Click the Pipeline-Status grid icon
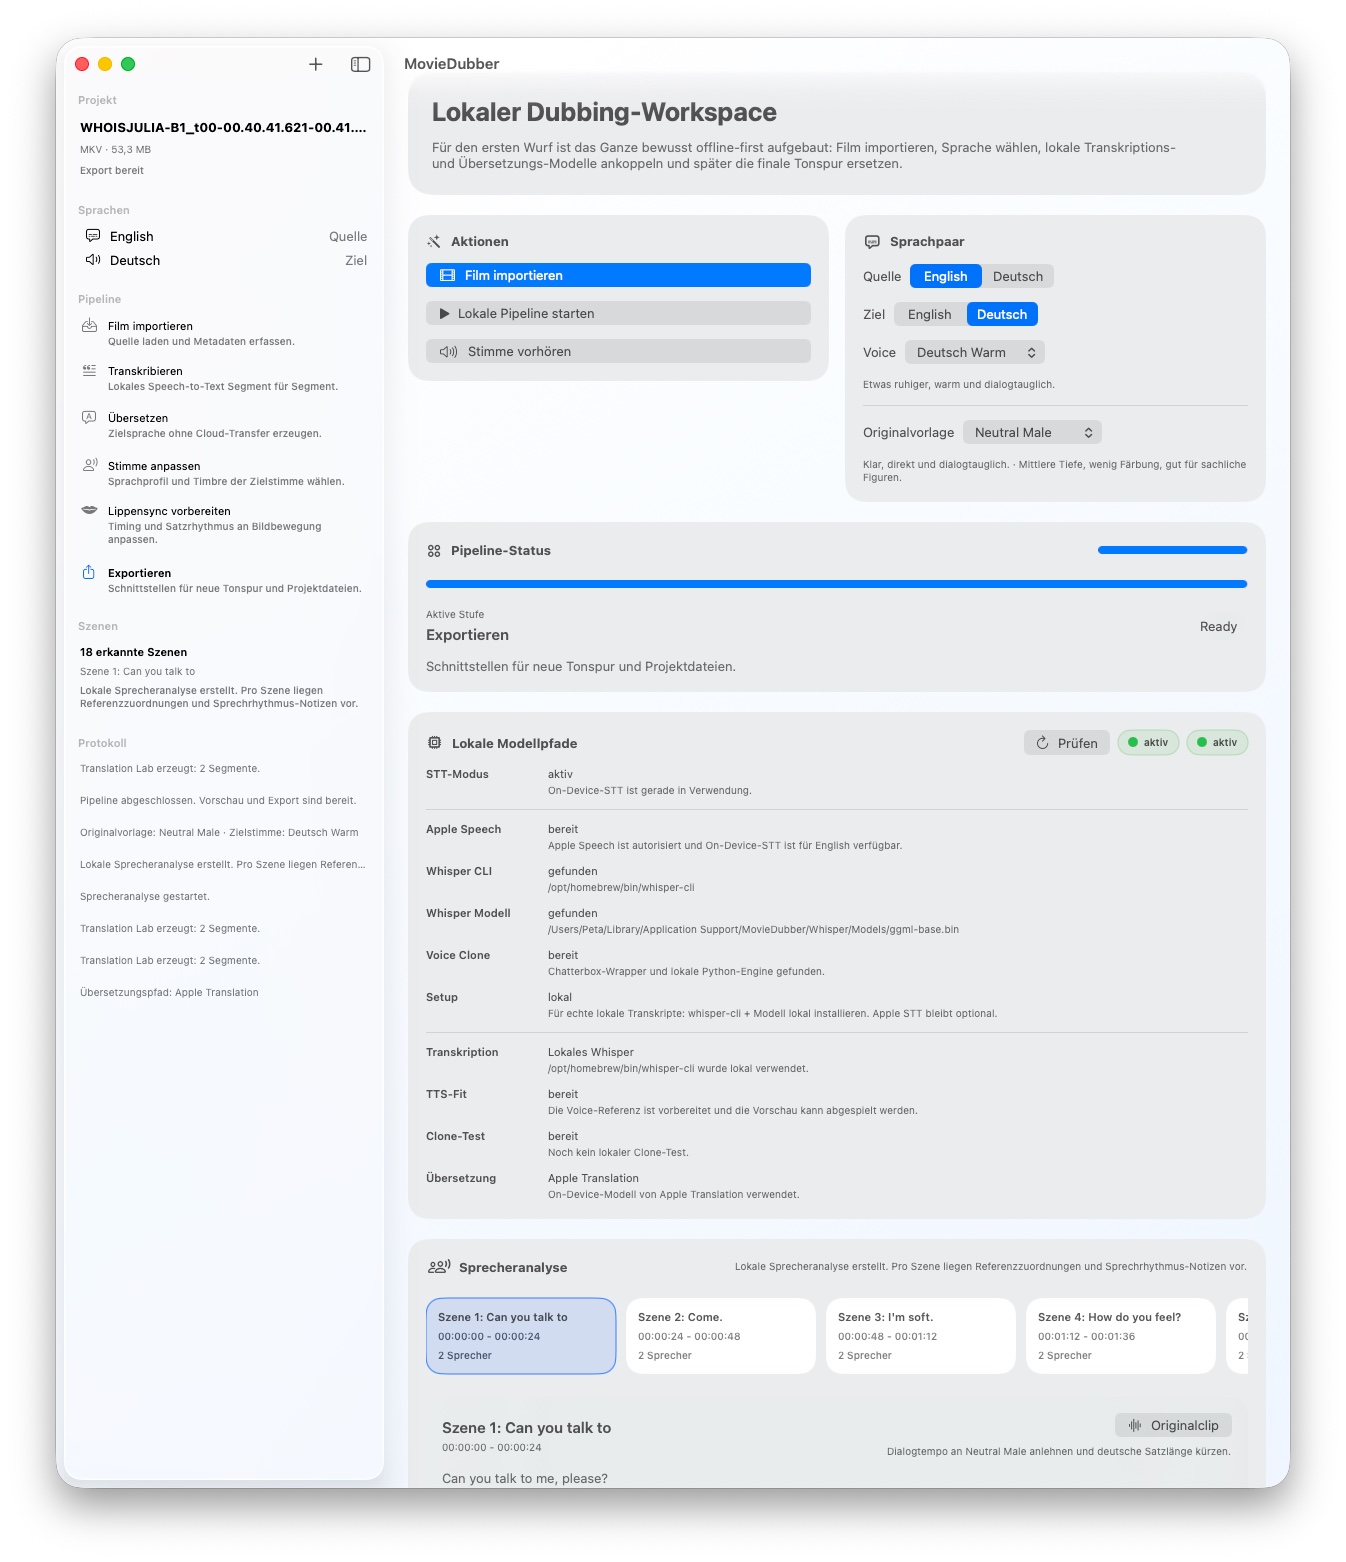Screen dimensions: 1346x1562 [x=434, y=551]
